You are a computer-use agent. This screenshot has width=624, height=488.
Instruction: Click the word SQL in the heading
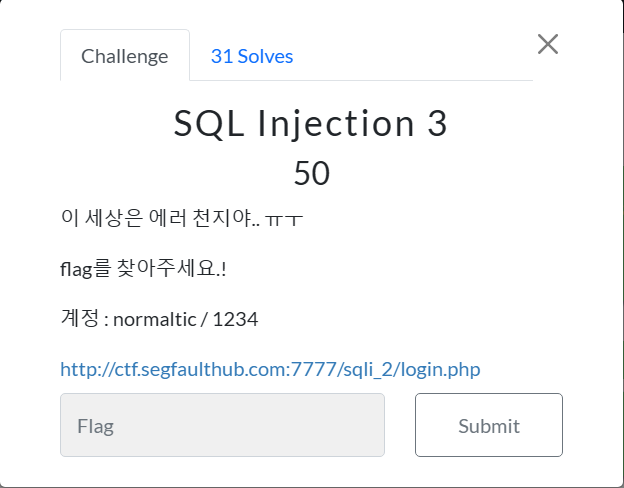209,124
